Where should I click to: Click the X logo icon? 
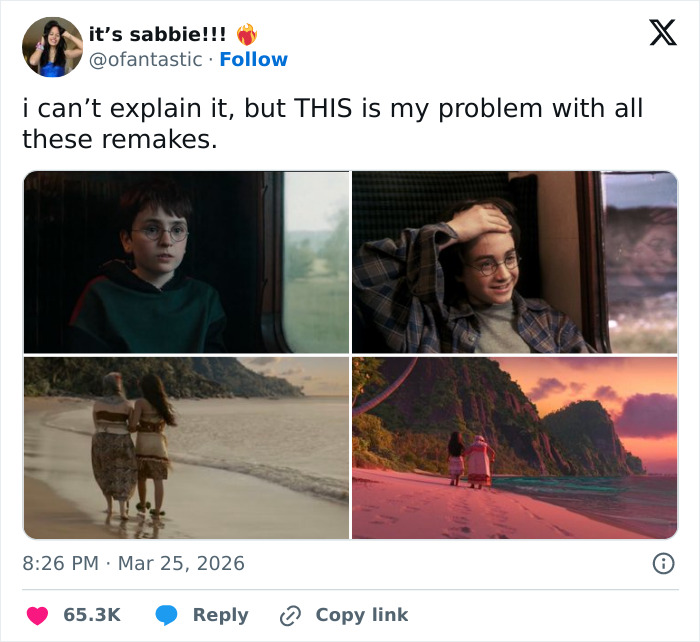pyautogui.click(x=662, y=33)
